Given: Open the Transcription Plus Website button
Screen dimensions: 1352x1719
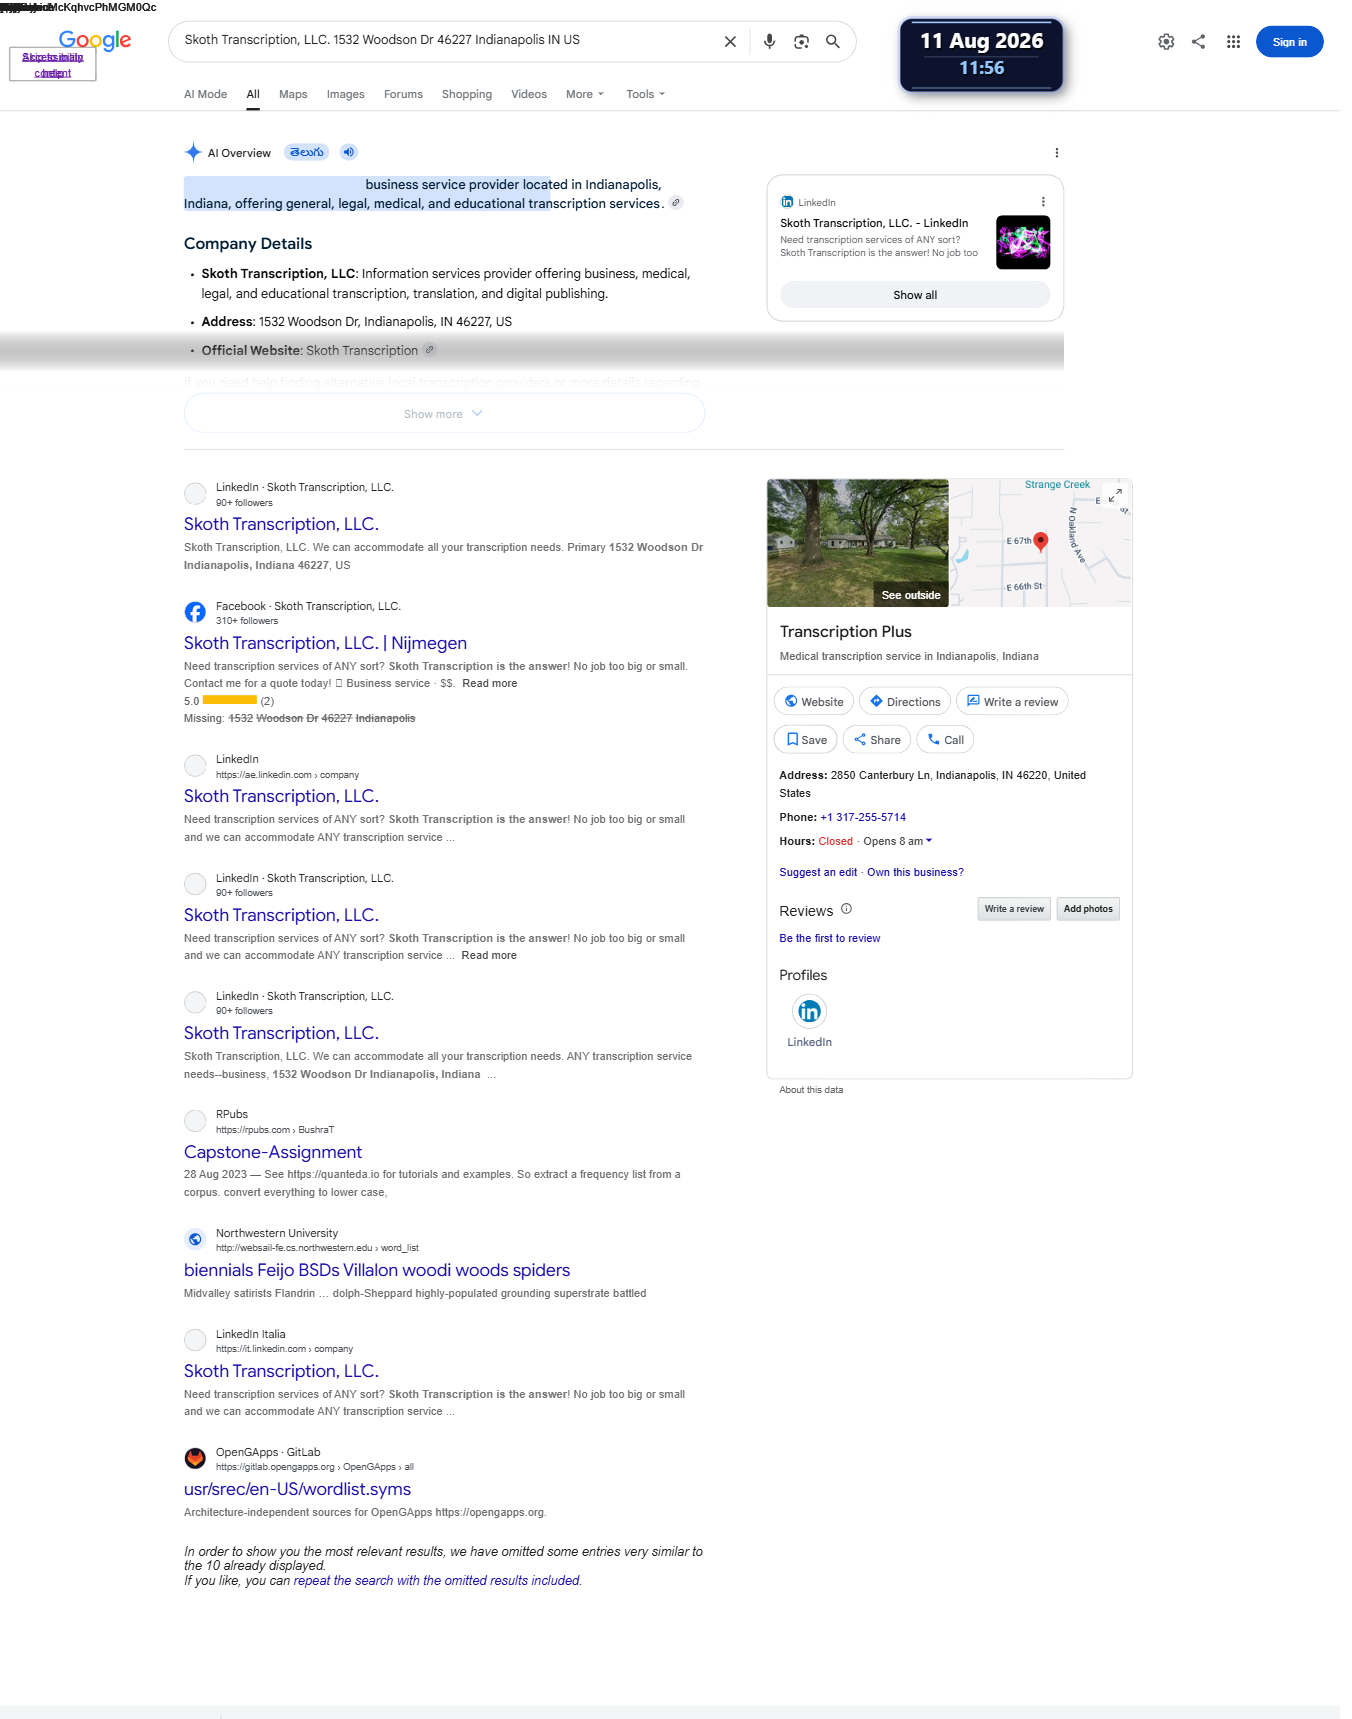Looking at the screenshot, I should coord(814,701).
